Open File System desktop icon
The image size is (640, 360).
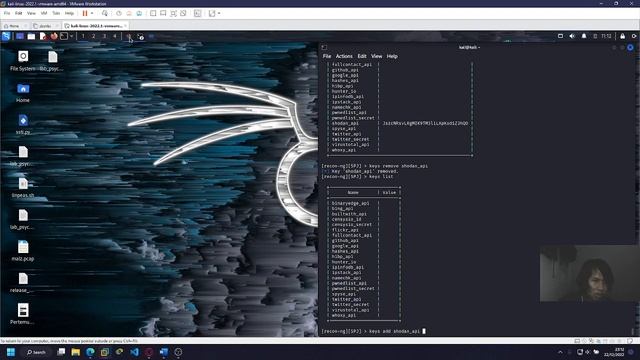23,60
